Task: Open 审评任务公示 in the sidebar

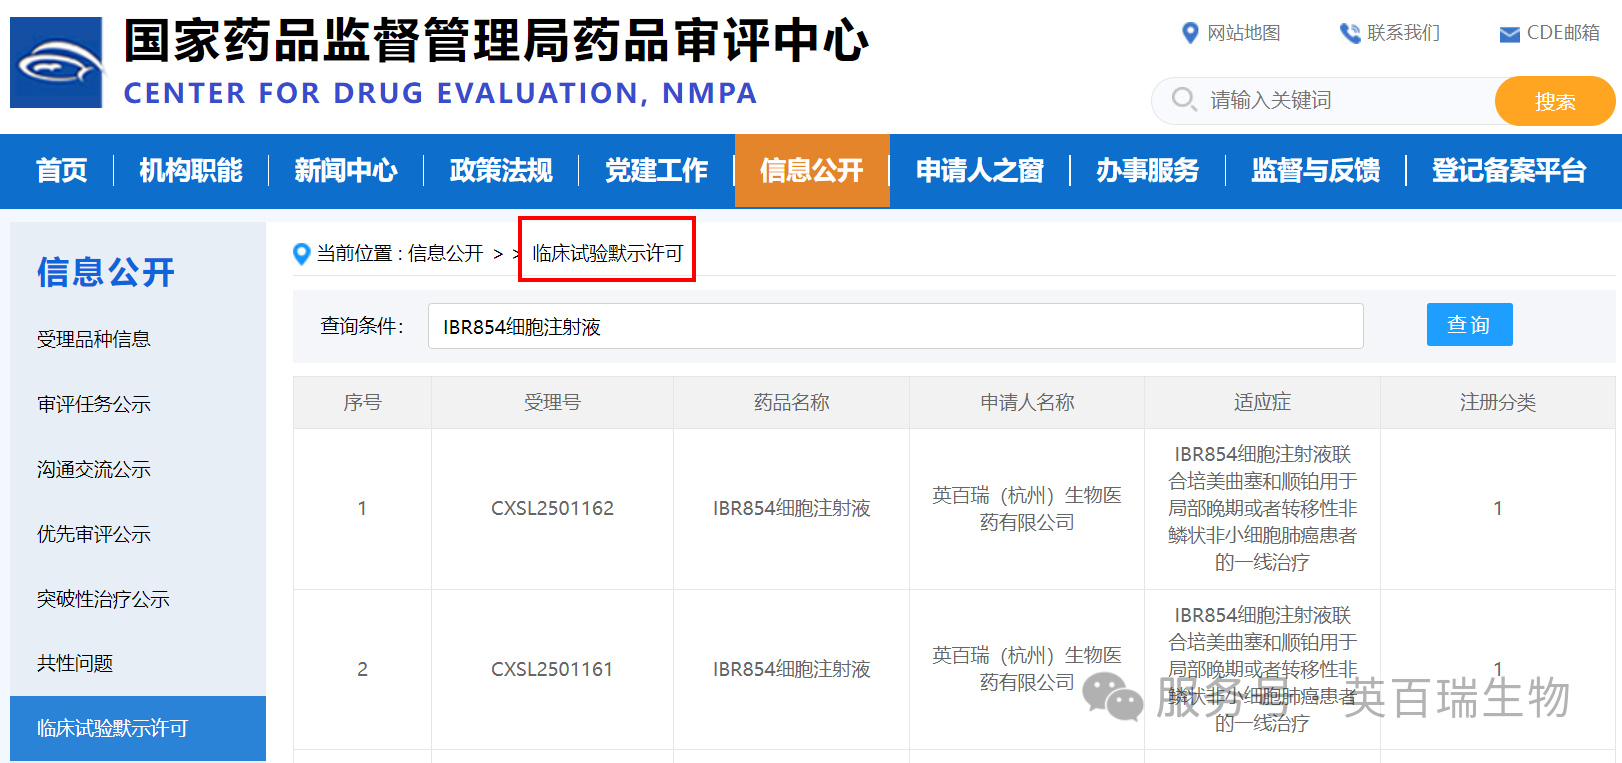Action: tap(94, 405)
